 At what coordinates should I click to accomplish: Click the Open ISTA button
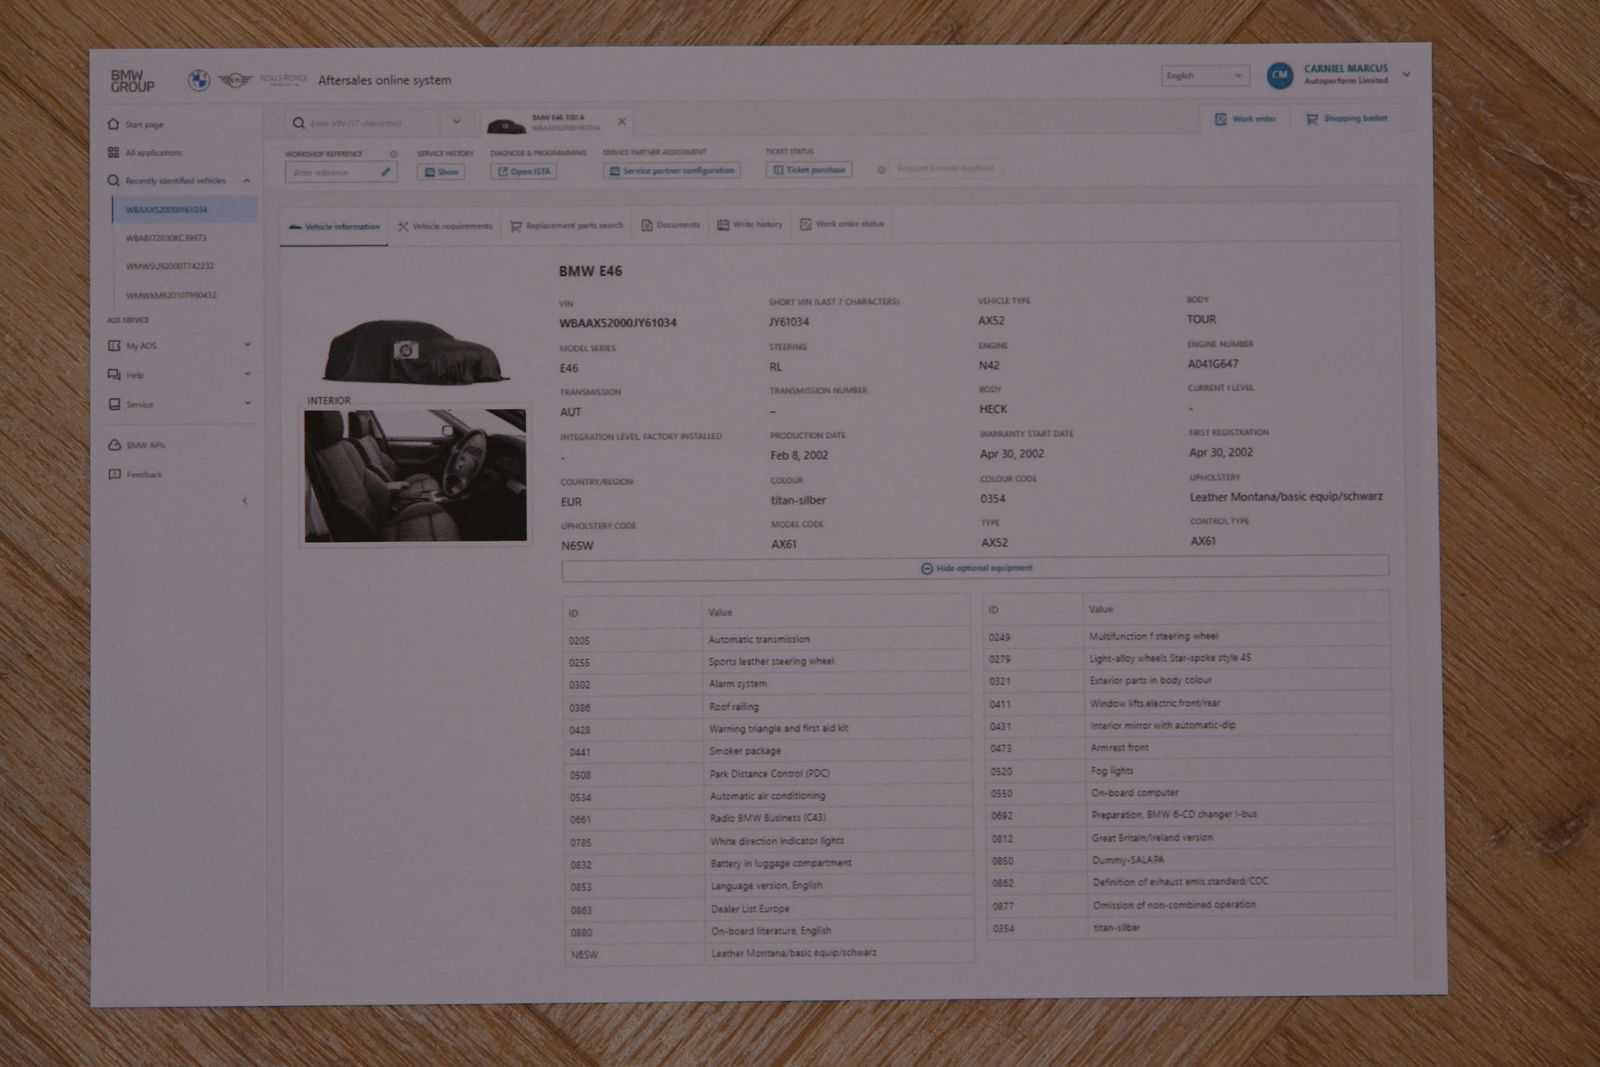coord(523,172)
